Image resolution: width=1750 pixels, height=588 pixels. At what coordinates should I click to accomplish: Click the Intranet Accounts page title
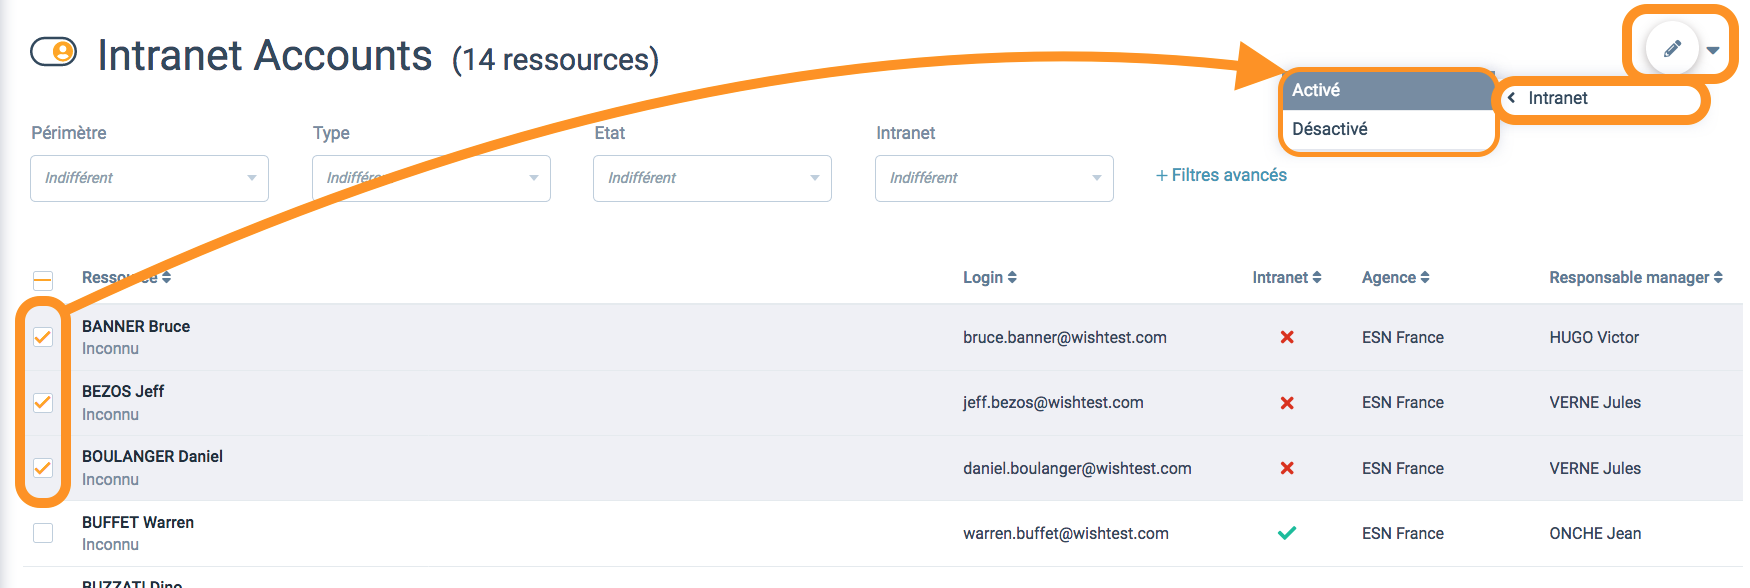[265, 55]
